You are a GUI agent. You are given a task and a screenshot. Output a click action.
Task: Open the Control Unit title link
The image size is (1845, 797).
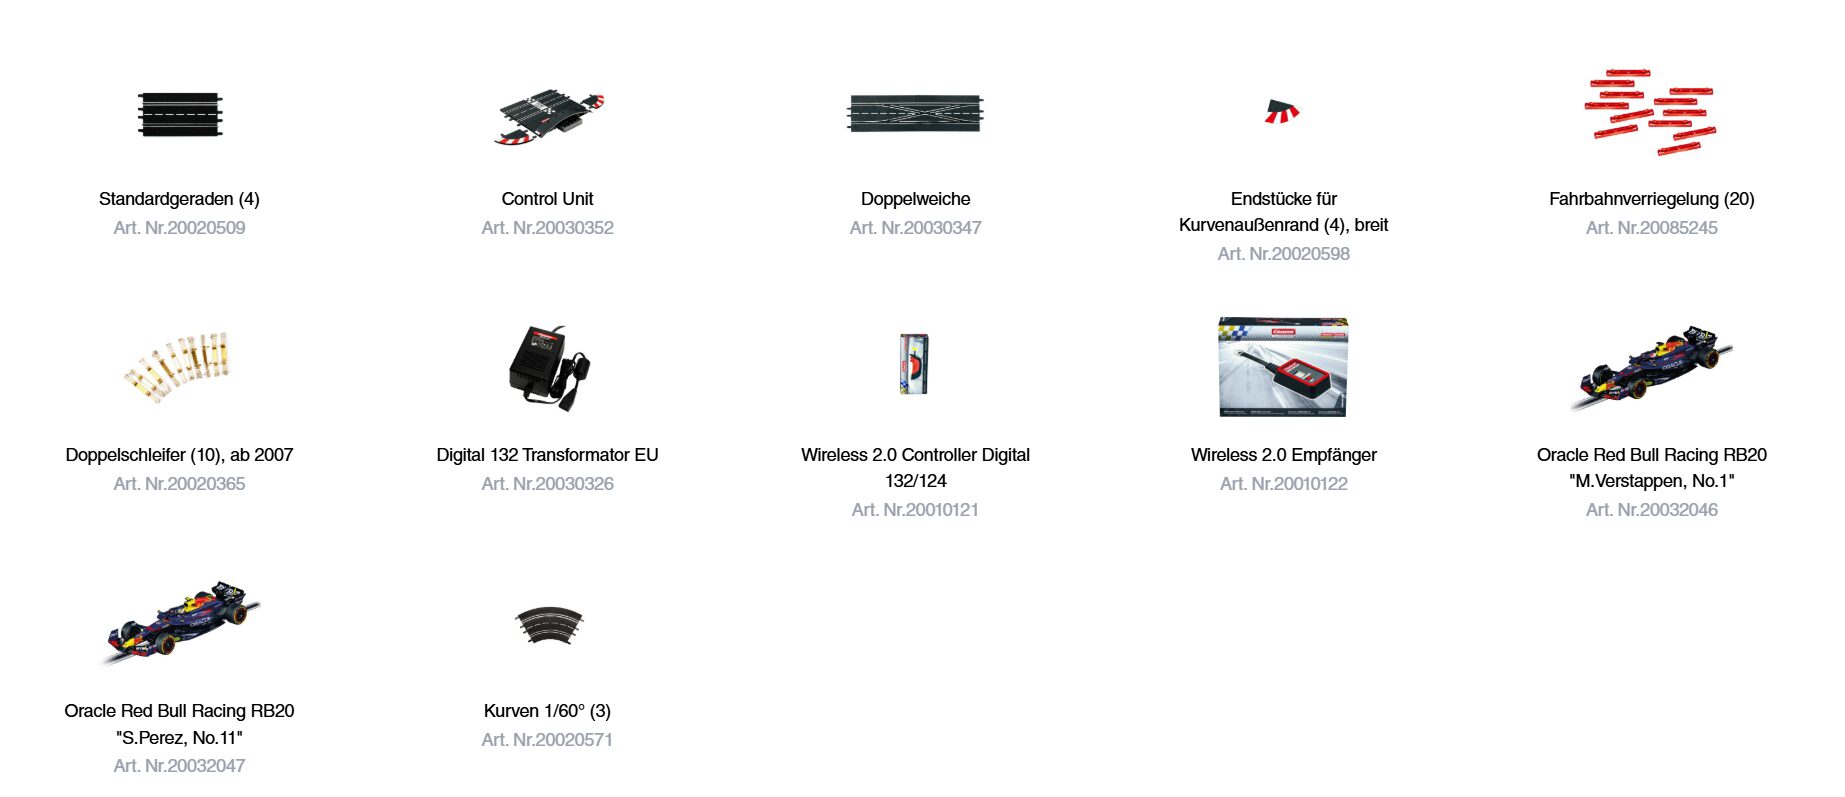coord(547,199)
